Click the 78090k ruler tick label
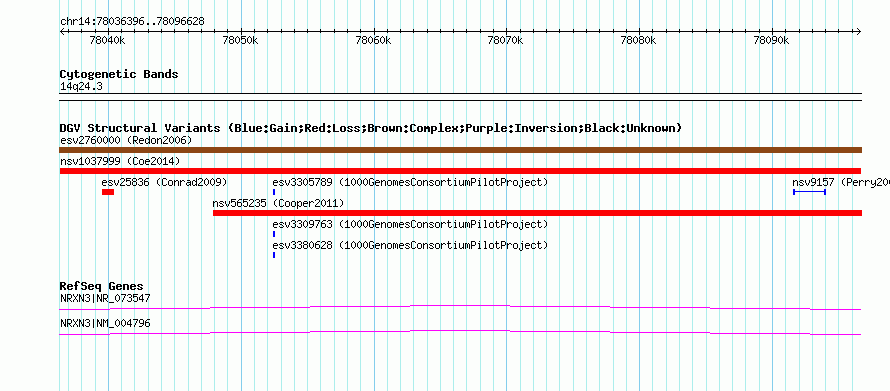 coord(772,41)
